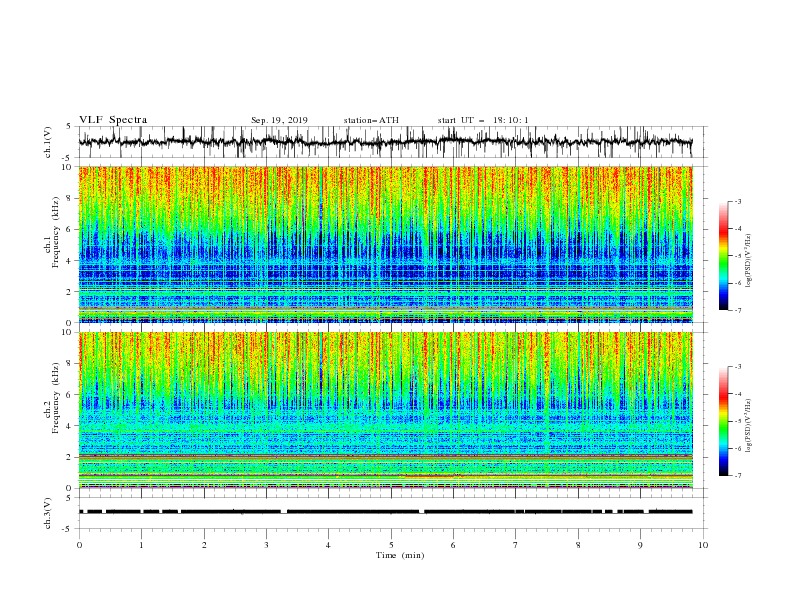This screenshot has height=612, width=792.
Task: Click the ch.1 spectrogram color scale bar
Action: click(x=723, y=256)
